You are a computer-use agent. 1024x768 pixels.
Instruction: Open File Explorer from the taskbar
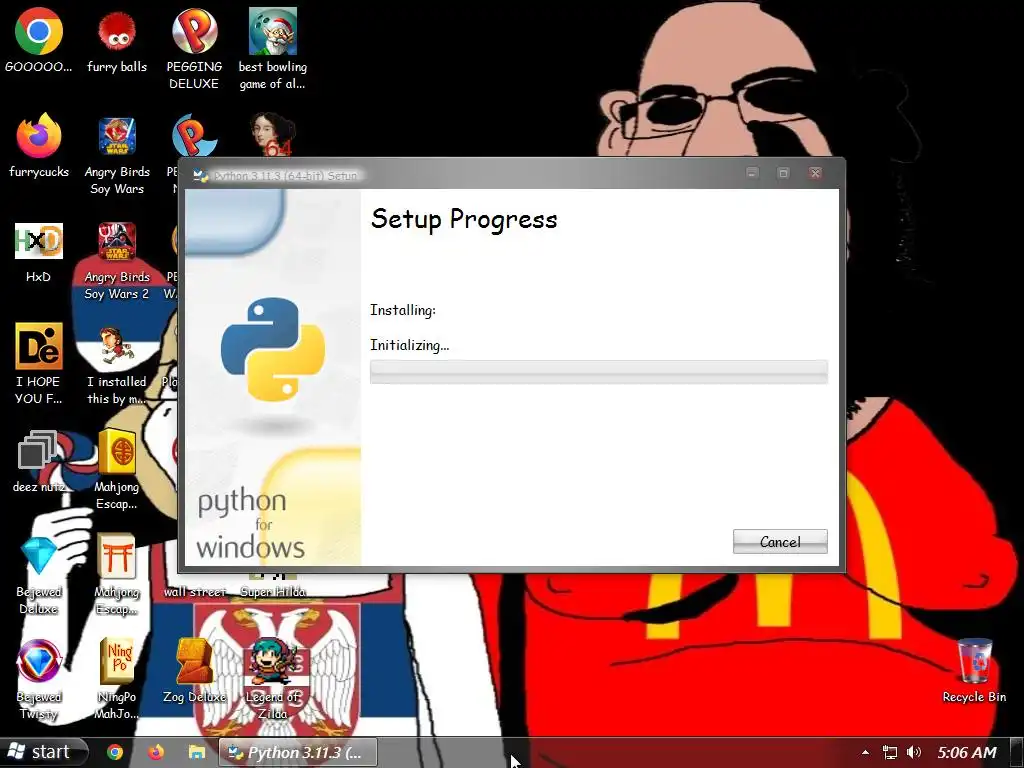pyautogui.click(x=197, y=752)
